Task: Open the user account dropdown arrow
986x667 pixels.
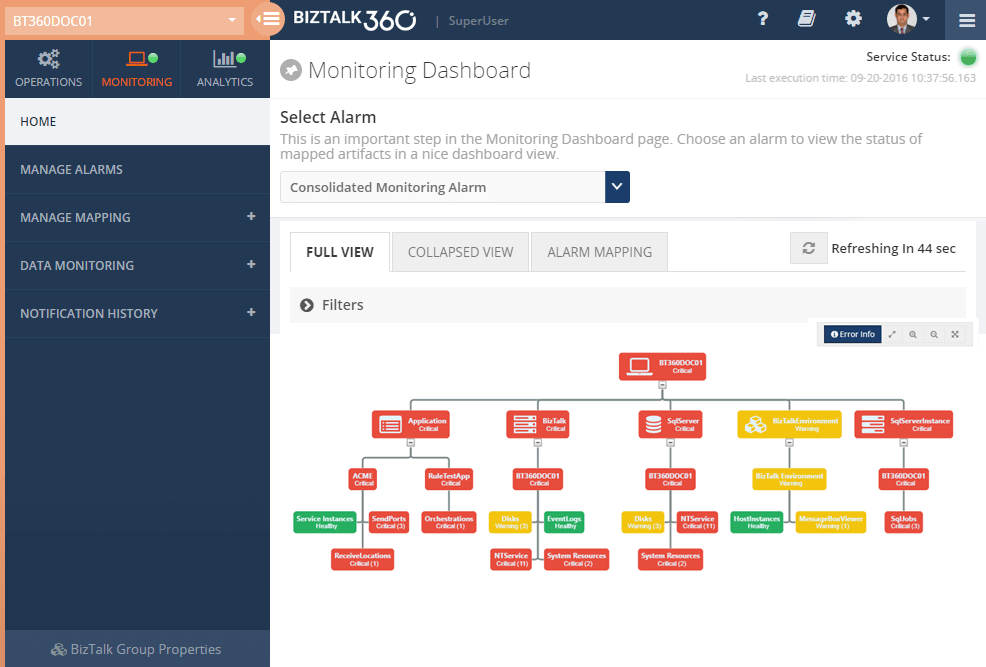Action: pyautogui.click(x=926, y=19)
